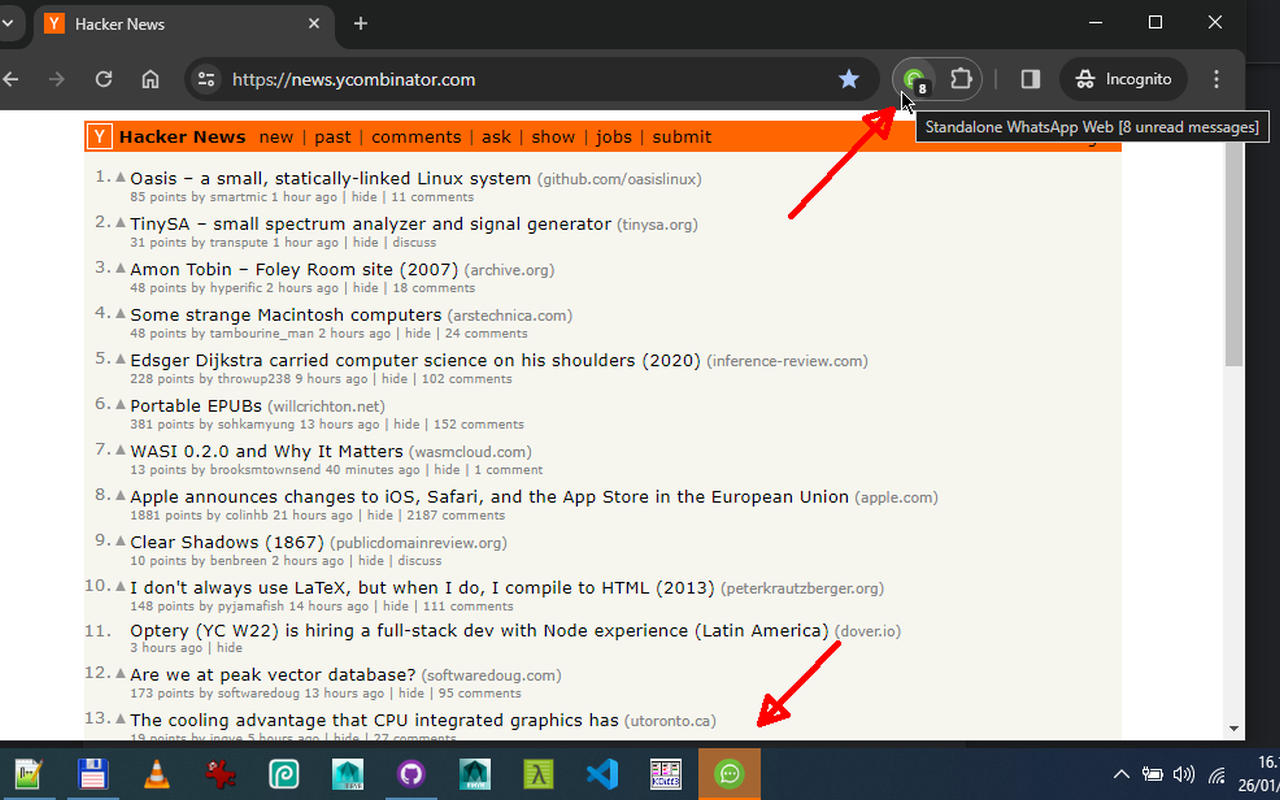Click the volume icon in system tray

[1184, 774]
